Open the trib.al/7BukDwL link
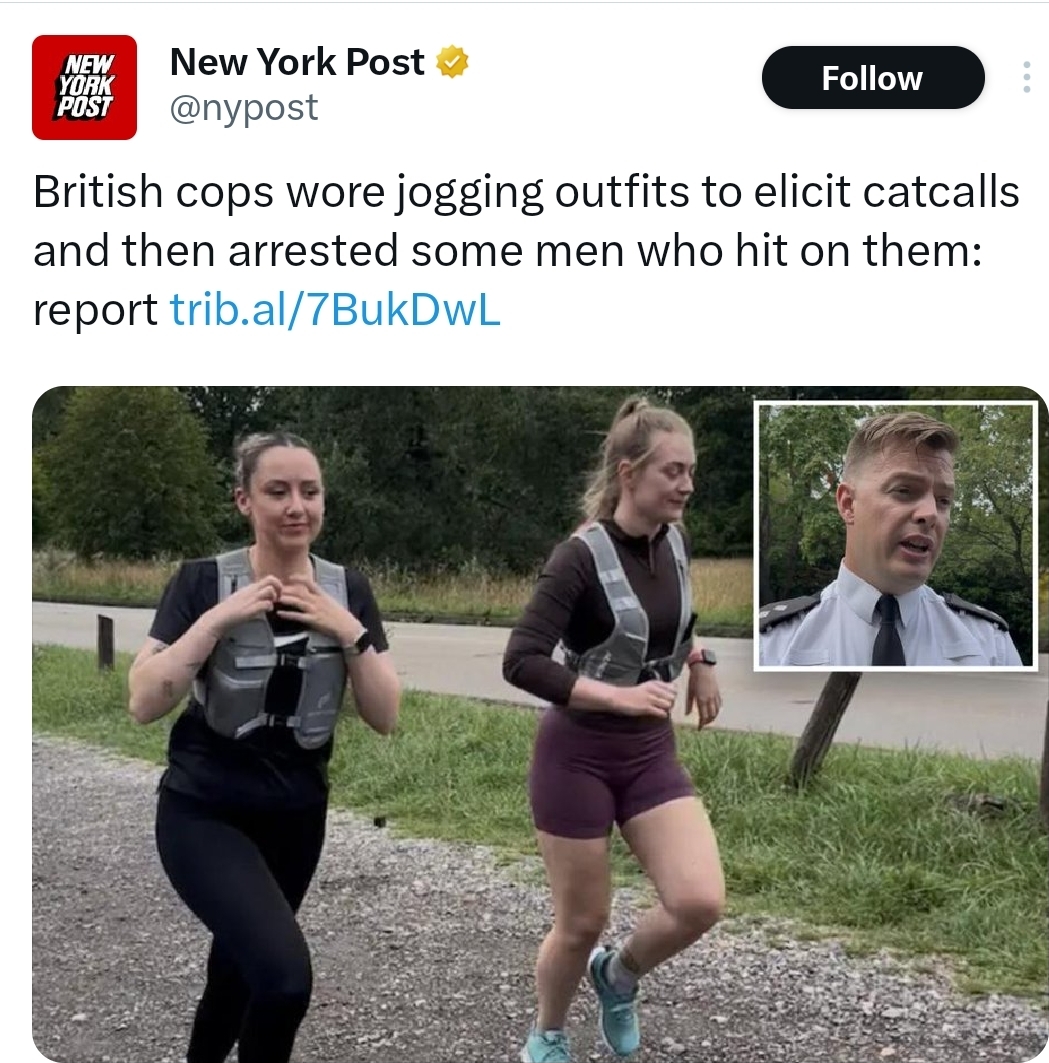This screenshot has height=1063, width=1049. [335, 310]
